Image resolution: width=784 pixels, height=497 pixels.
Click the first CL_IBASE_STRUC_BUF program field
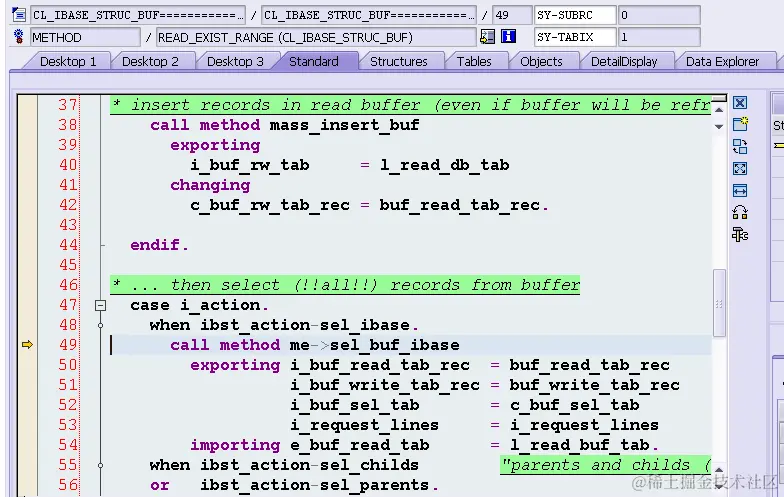138,15
